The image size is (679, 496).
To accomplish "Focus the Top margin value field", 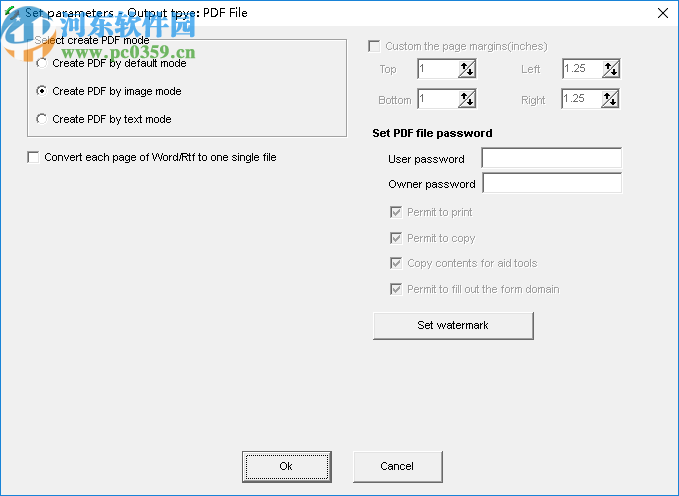I will point(438,69).
